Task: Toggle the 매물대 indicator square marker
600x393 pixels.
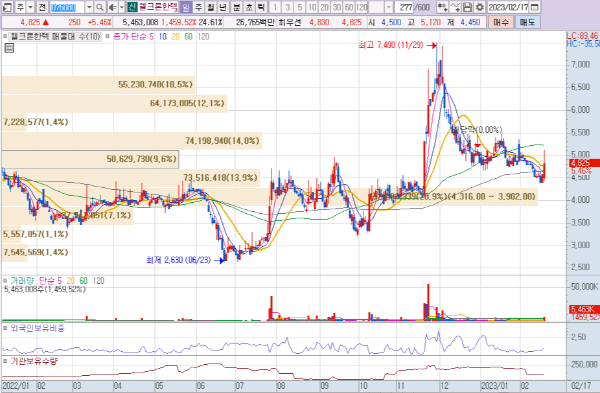Action: click(x=5, y=37)
